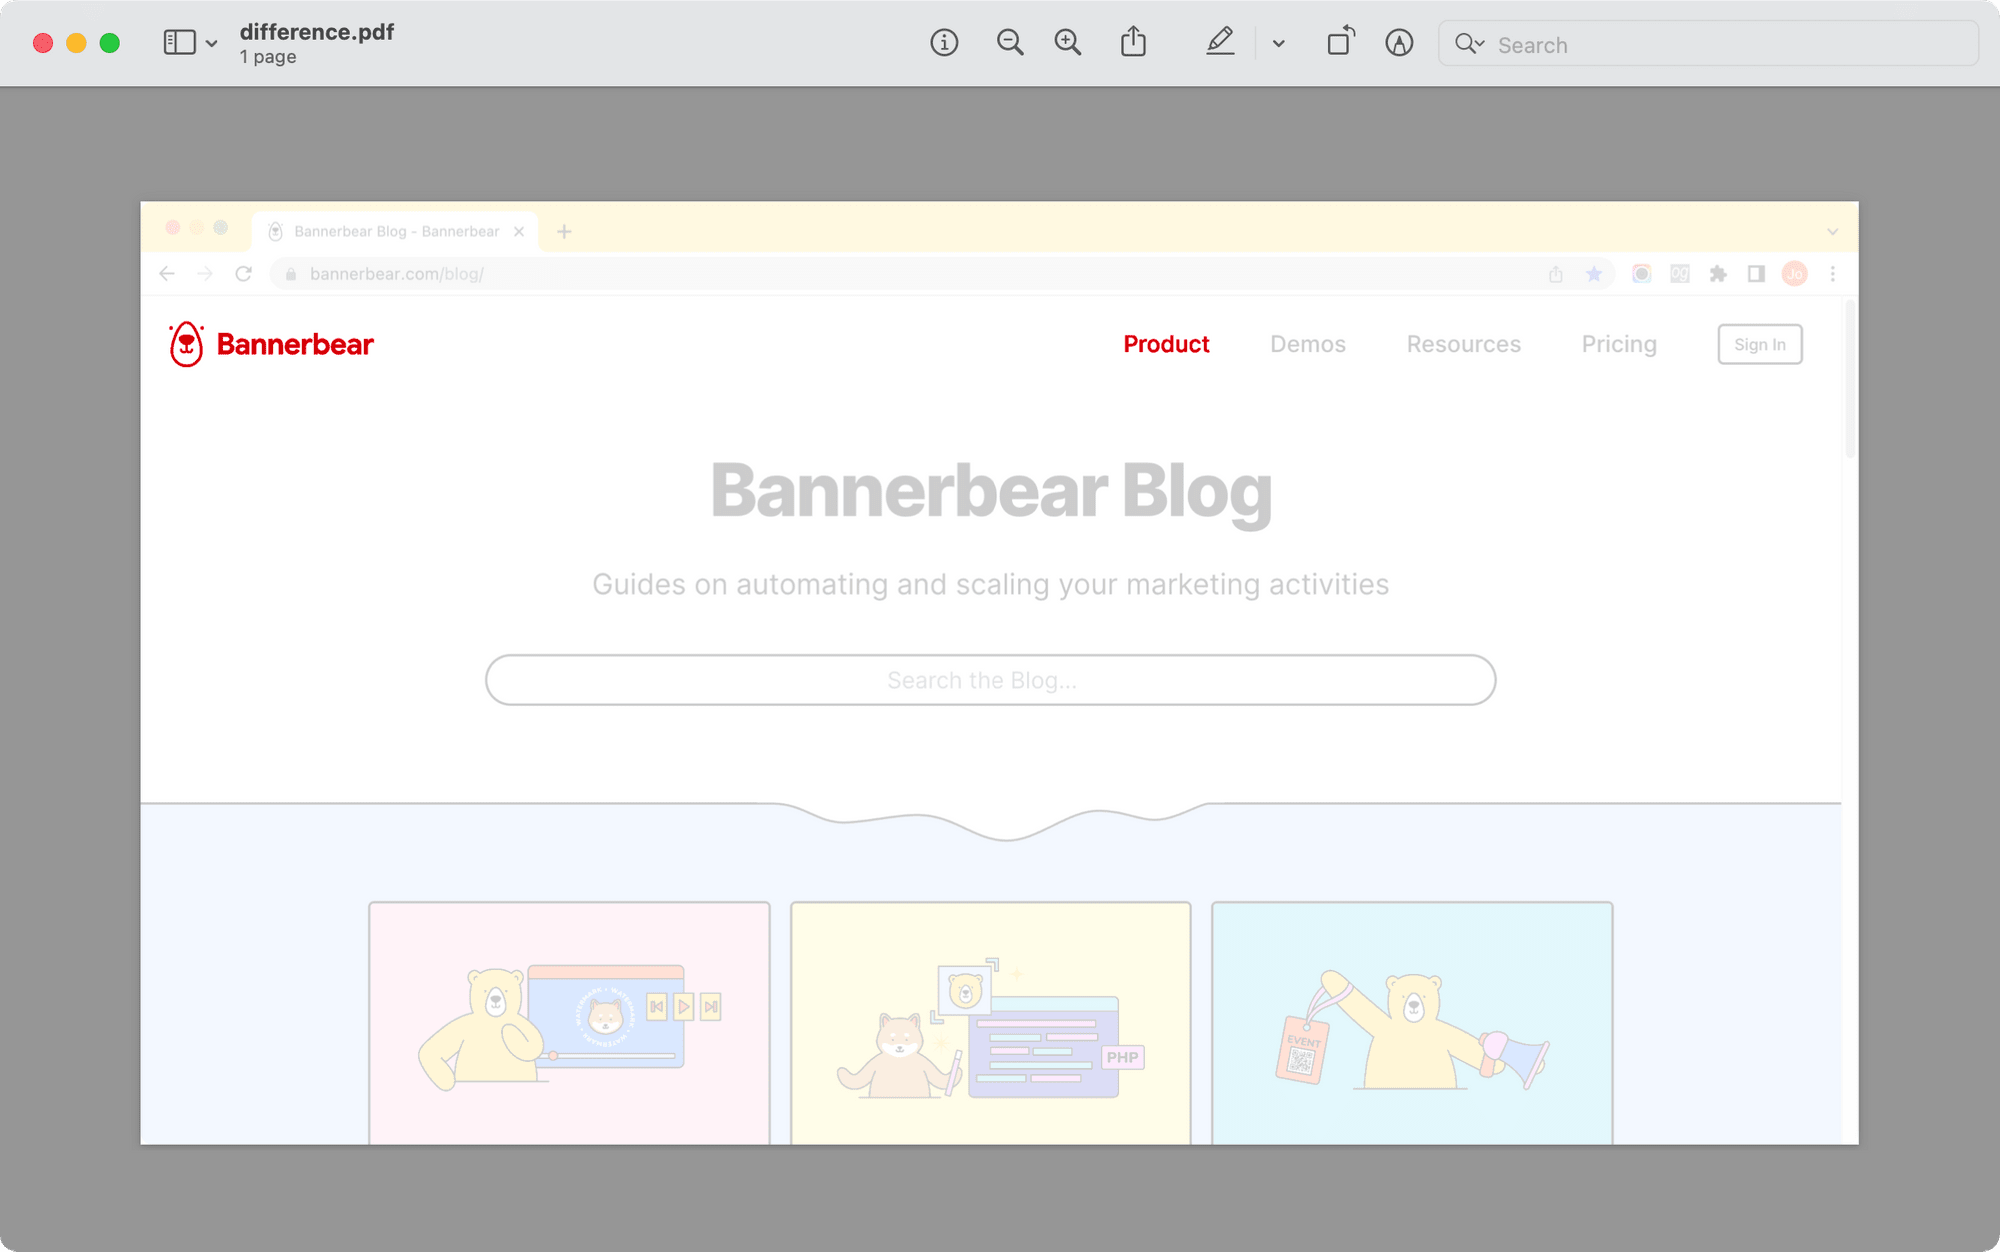Click the Pricing nav link
Screen dimensions: 2000x1252
(1619, 344)
